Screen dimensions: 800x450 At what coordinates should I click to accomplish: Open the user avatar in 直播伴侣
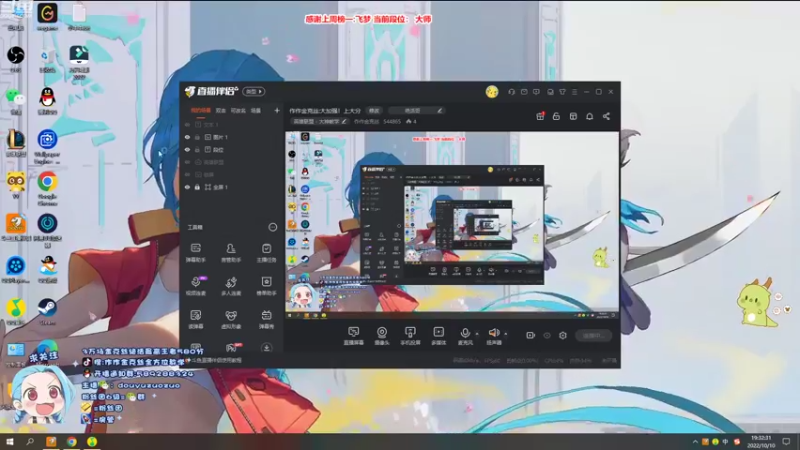tap(492, 92)
